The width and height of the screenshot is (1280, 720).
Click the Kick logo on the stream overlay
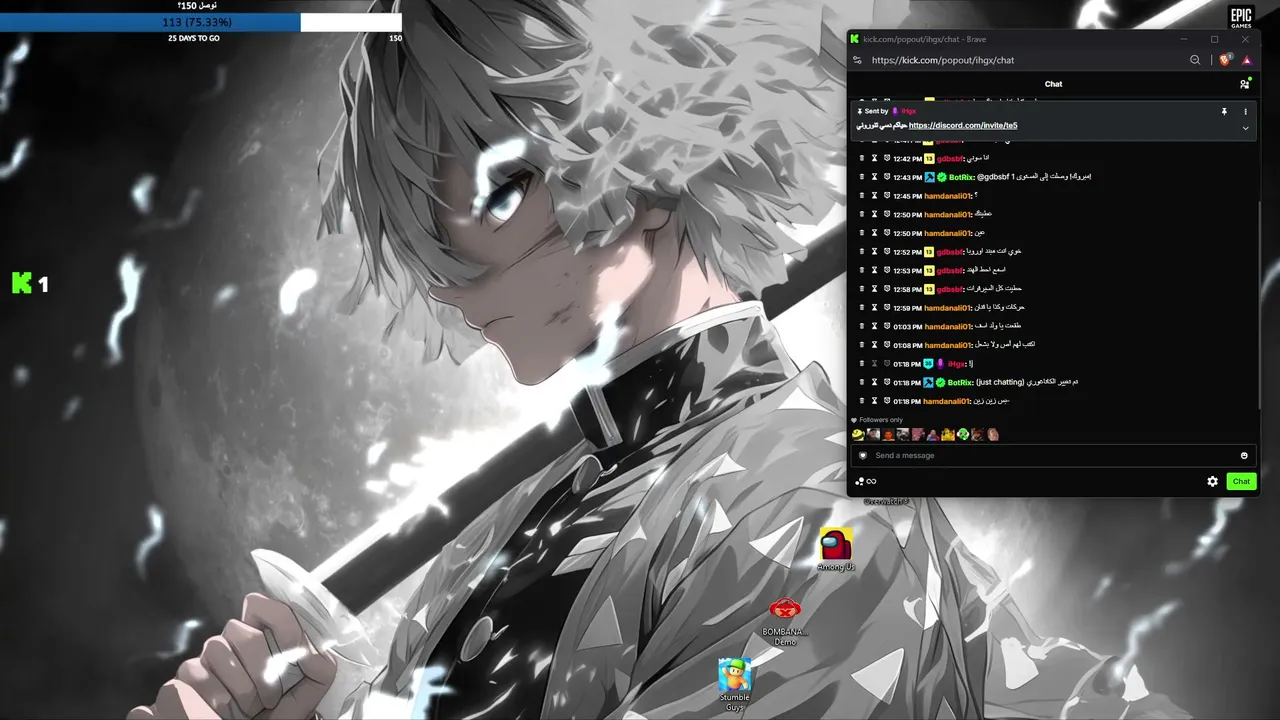21,283
